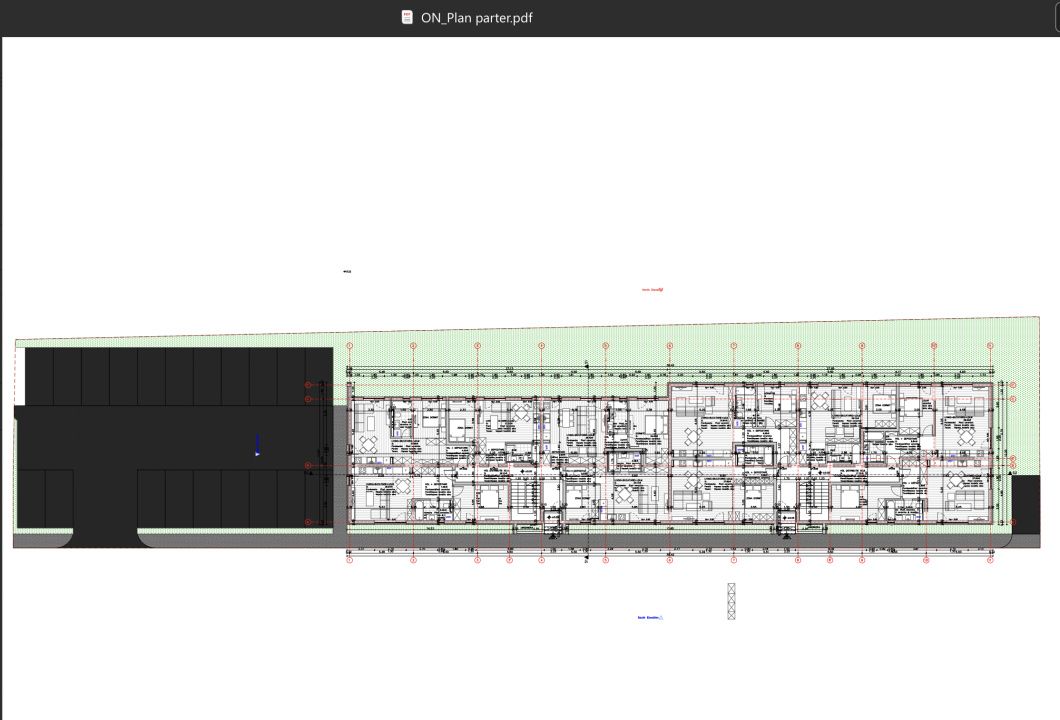The width and height of the screenshot is (1060, 720).
Task: Click the blue north arrow in parking lot
Action: click(258, 445)
